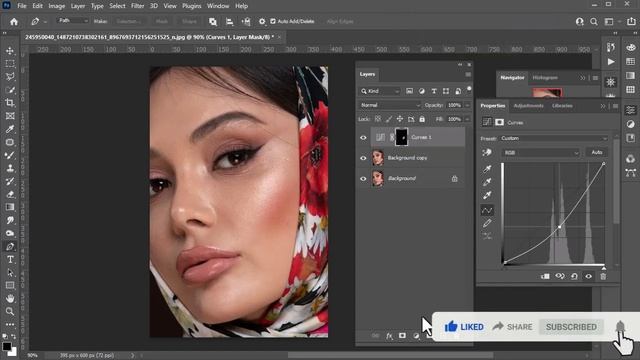Toggle lock transparent pixels icon
Image resolution: width=640 pixels, height=360 pixels.
point(378,119)
